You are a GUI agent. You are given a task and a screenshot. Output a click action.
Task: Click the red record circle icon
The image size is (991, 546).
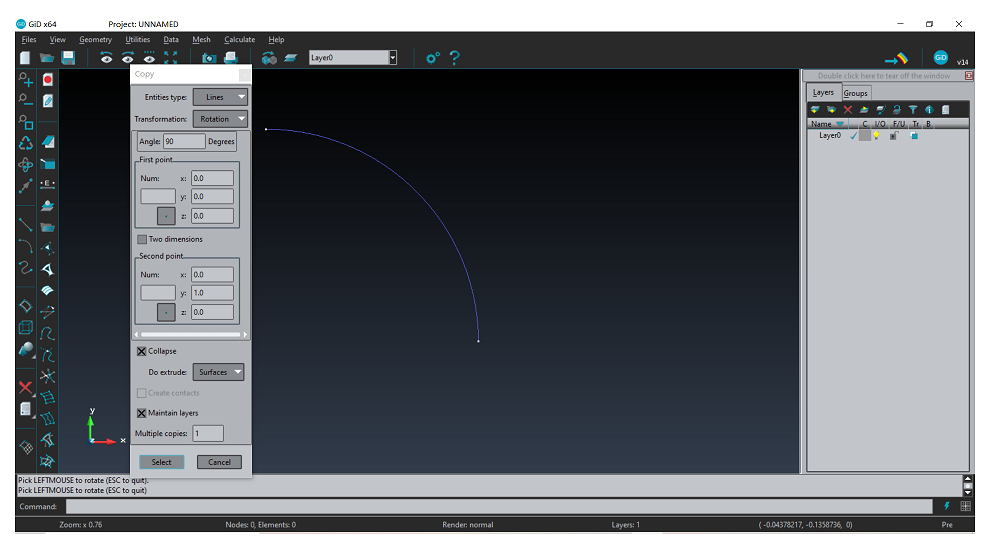47,80
